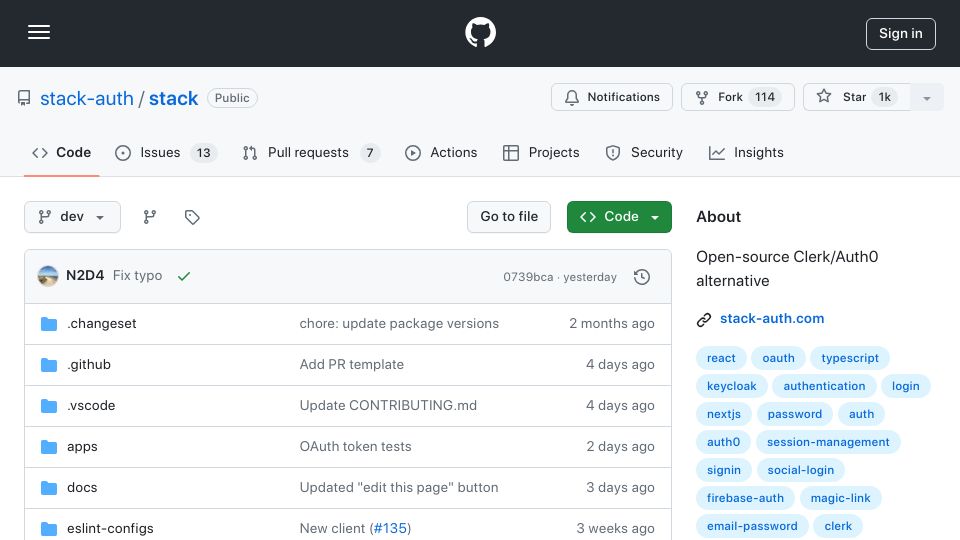The image size is (960, 540).
Task: Click the apps folder icon
Action: [49, 446]
